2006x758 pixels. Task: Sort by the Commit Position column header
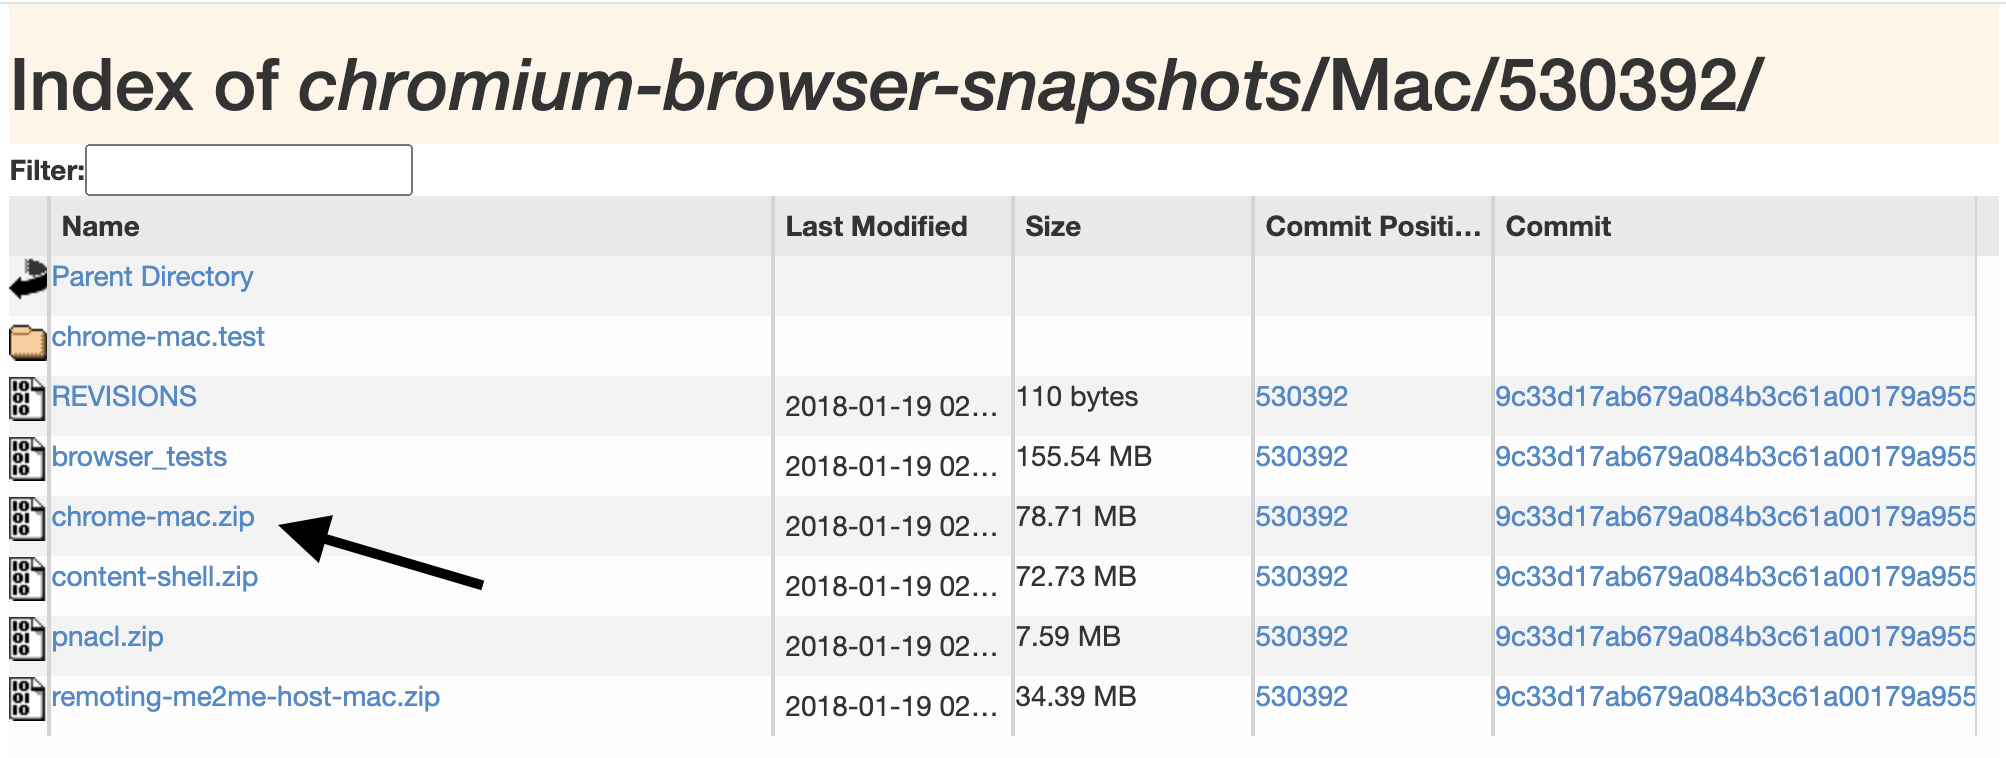(1373, 227)
